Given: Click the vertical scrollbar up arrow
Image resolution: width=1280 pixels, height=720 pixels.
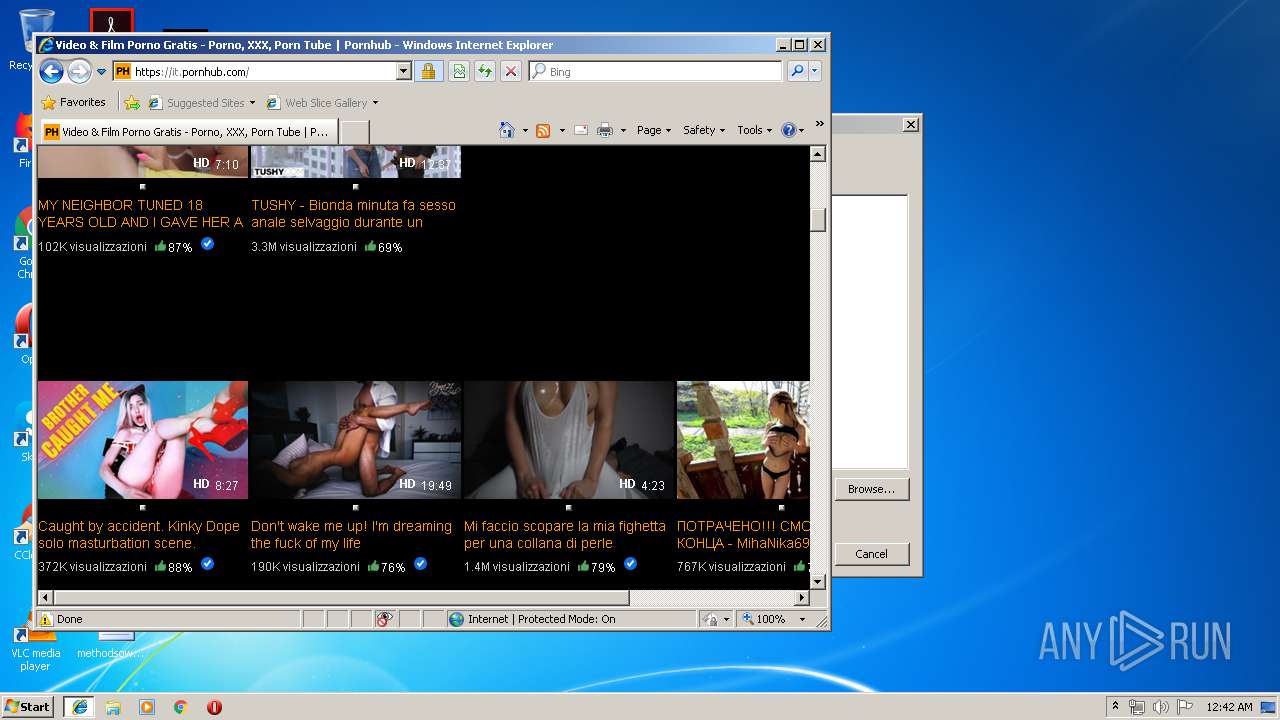Looking at the screenshot, I should [817, 154].
